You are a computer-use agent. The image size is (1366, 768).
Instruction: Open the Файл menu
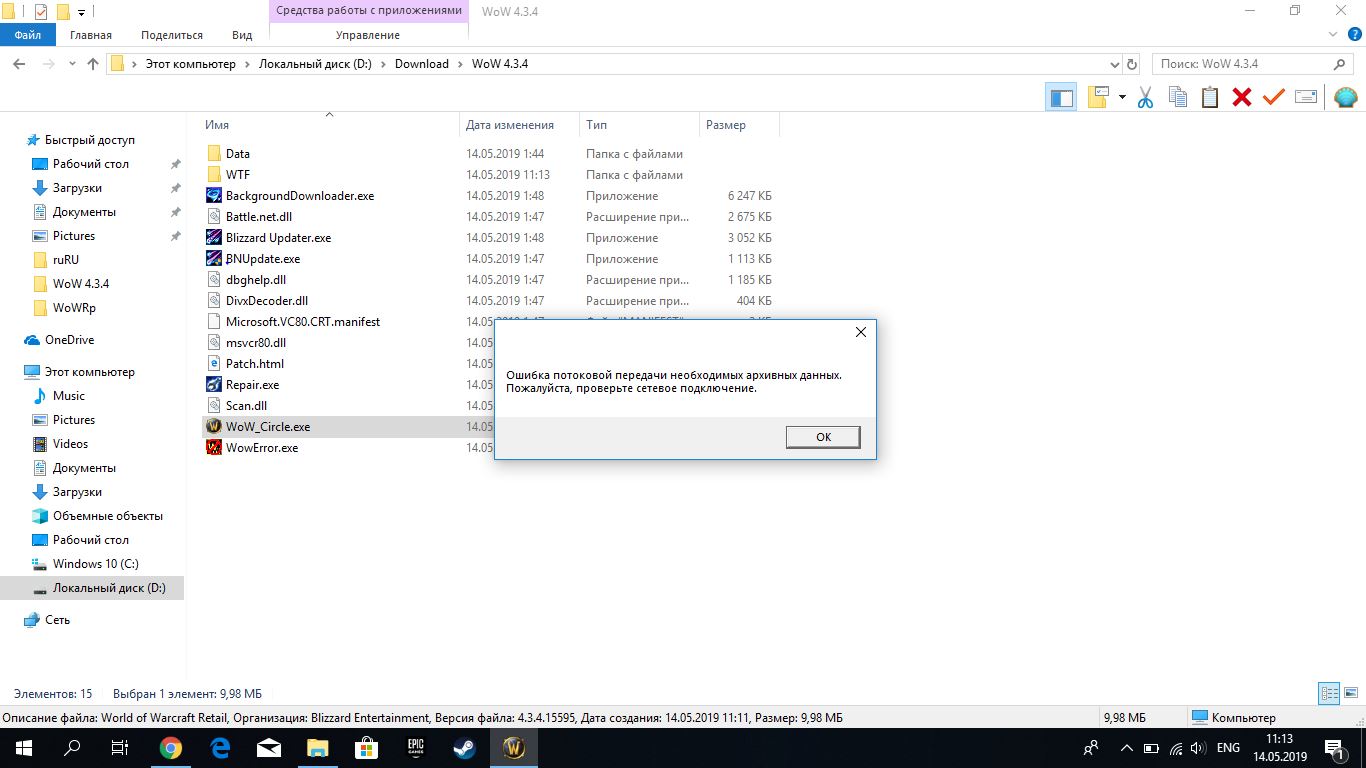point(28,35)
